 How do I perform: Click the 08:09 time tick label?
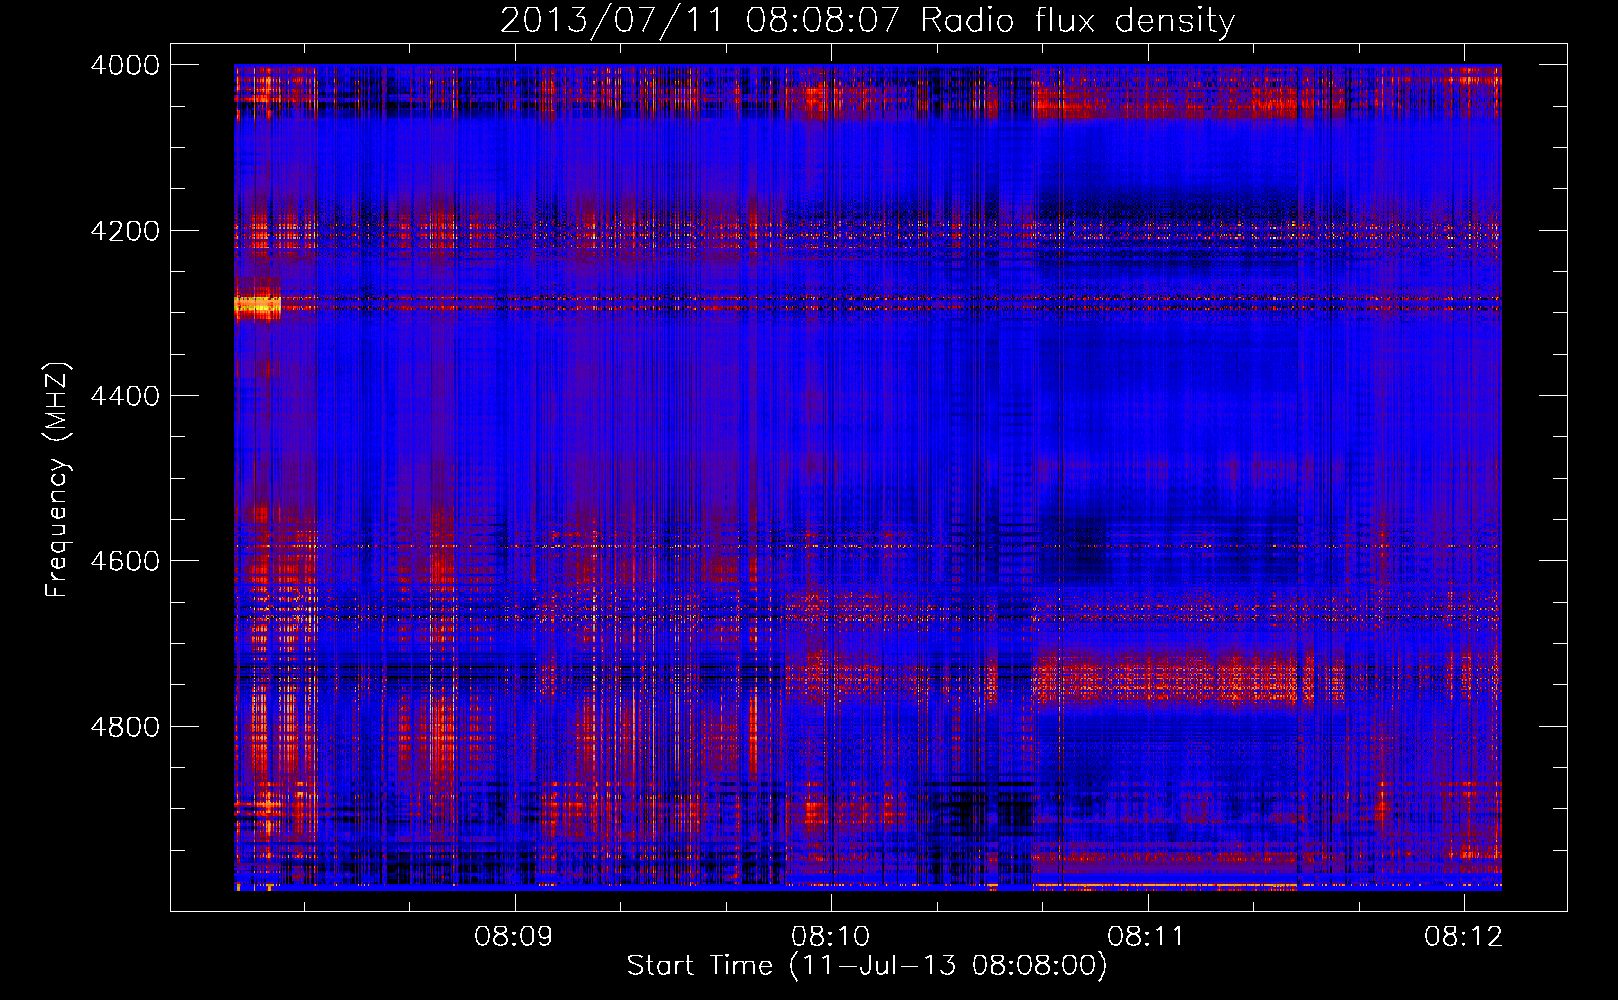513,936
